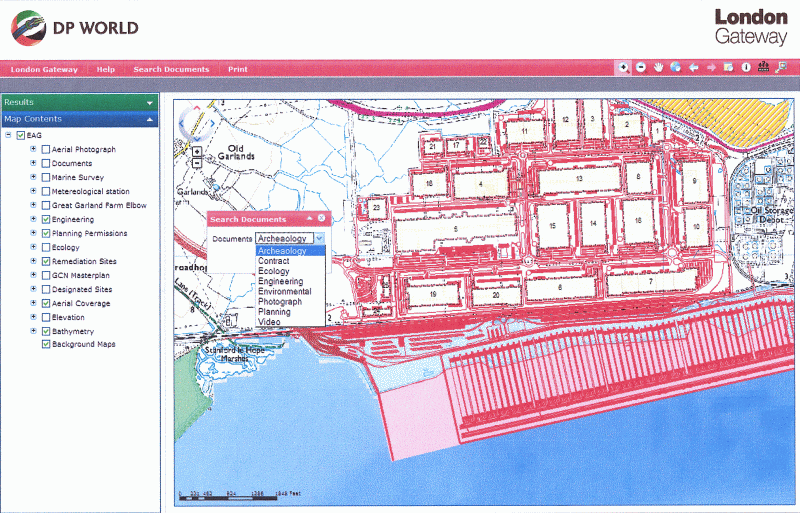Close the Search Documents dialog
Viewport: 800px width, 513px height.
click(321, 218)
